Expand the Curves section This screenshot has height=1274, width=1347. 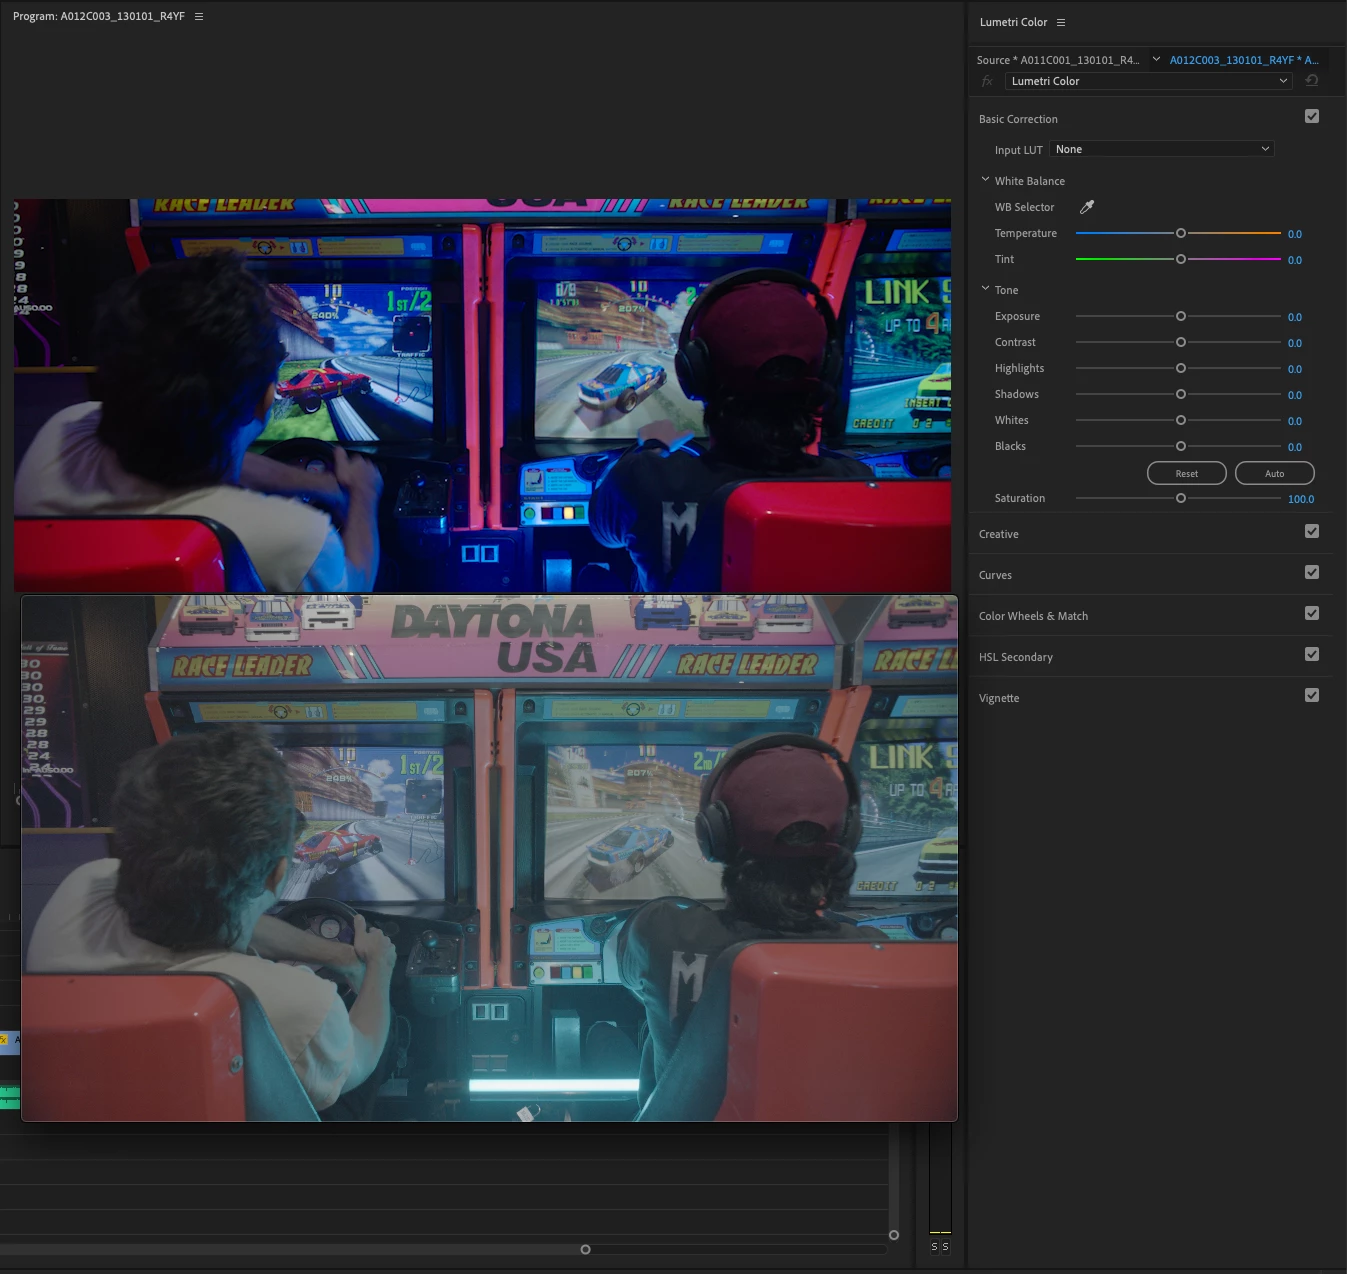995,575
